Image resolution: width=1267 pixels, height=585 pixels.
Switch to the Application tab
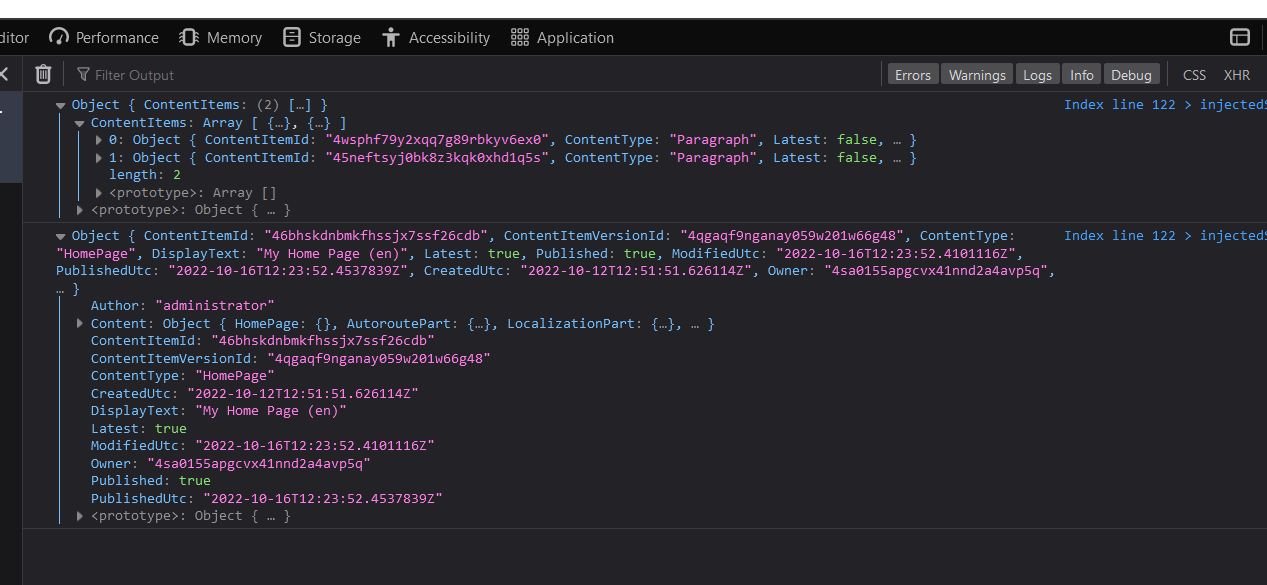[x=562, y=37]
